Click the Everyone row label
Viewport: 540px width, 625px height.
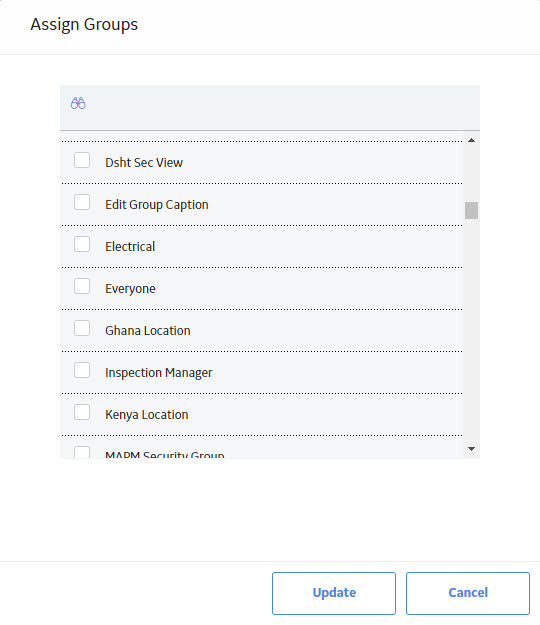[130, 289]
